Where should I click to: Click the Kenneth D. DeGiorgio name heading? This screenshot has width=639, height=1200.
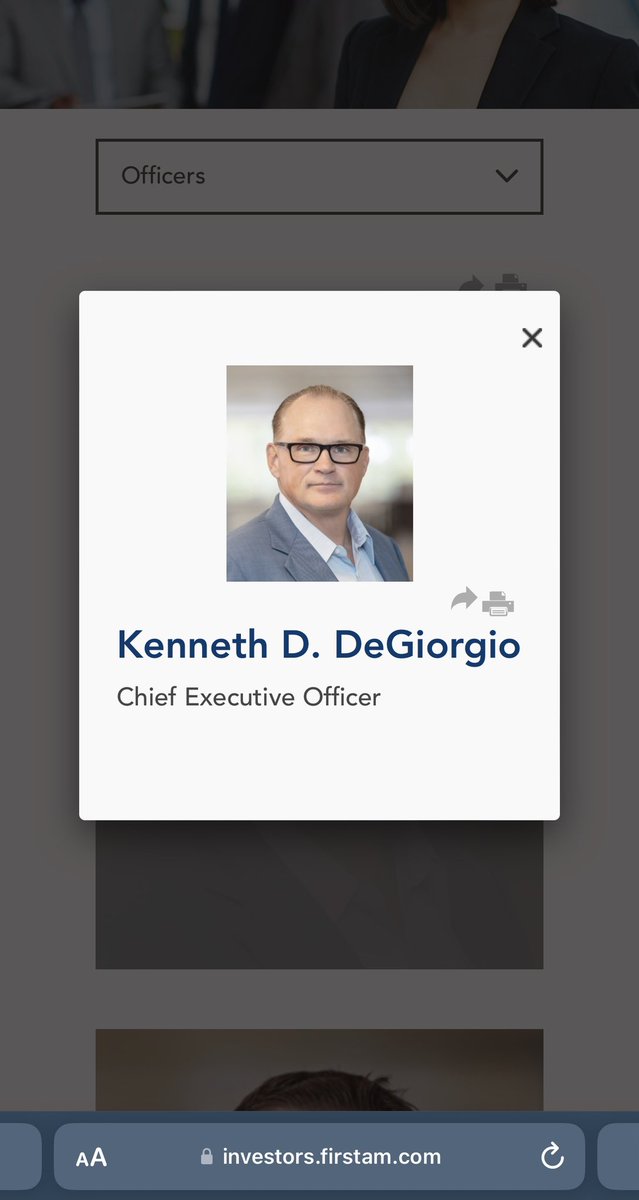319,645
